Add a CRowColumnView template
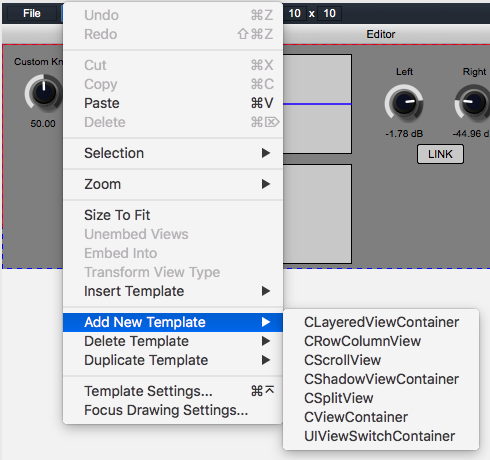The image size is (490, 460). click(381, 341)
